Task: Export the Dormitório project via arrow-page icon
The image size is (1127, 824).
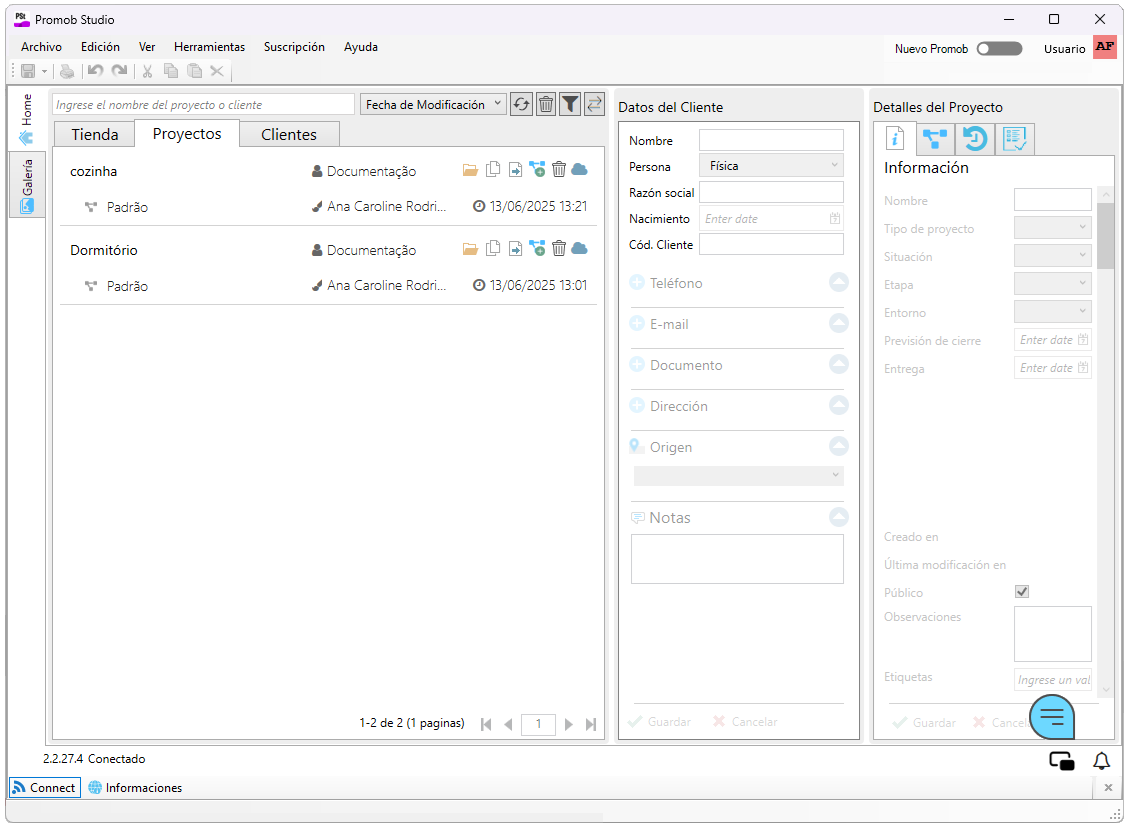Action: [515, 249]
